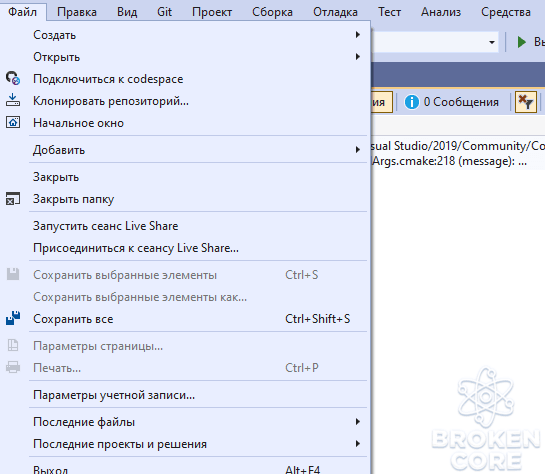545x474 pixels.
Task: Open the Проект menu
Action: coord(212,12)
